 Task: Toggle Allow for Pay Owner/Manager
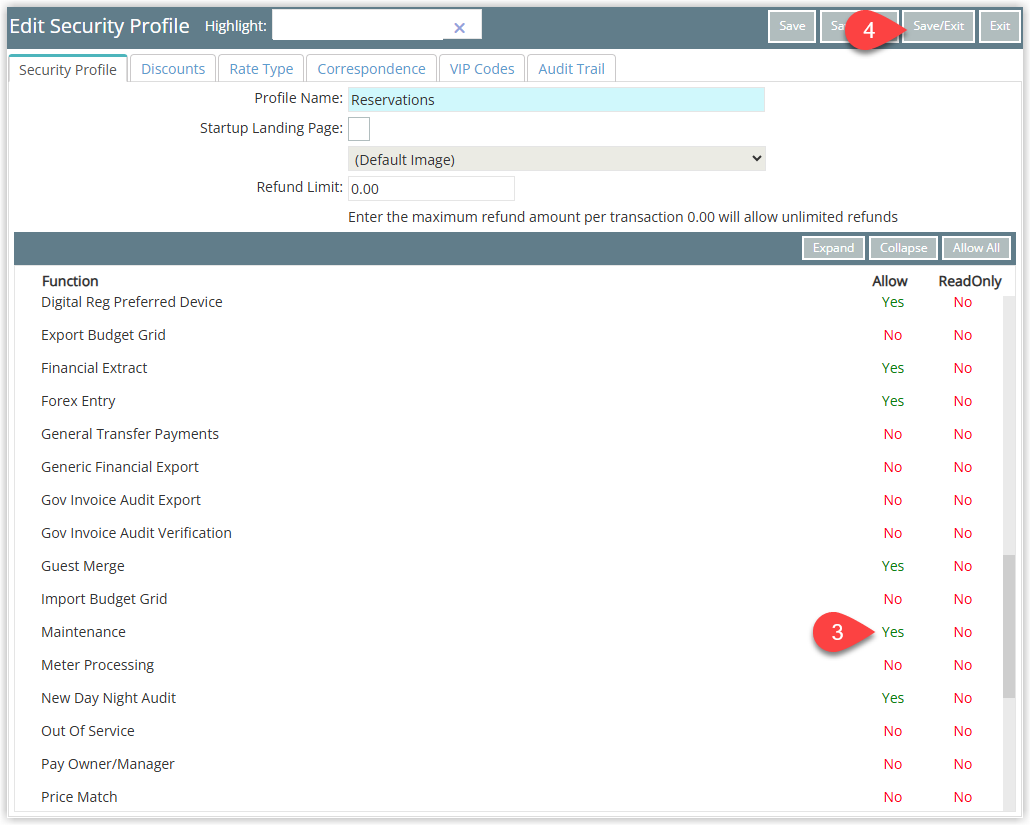click(x=892, y=764)
